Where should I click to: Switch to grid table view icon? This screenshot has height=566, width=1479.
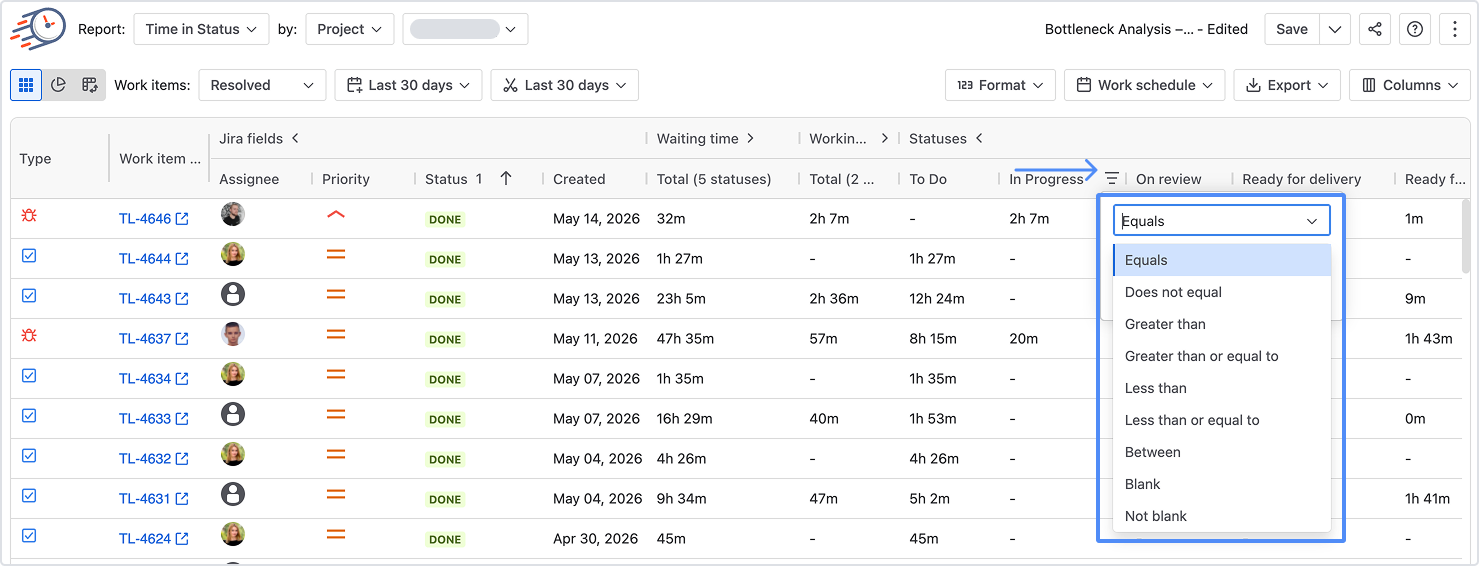26,85
